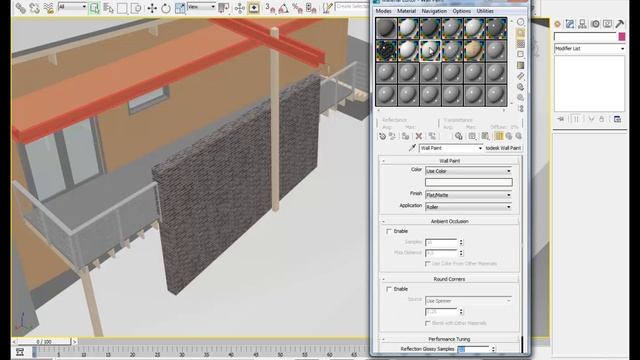Open Utilities menu in Material Editor
The width and height of the screenshot is (640, 360).
tap(485, 11)
